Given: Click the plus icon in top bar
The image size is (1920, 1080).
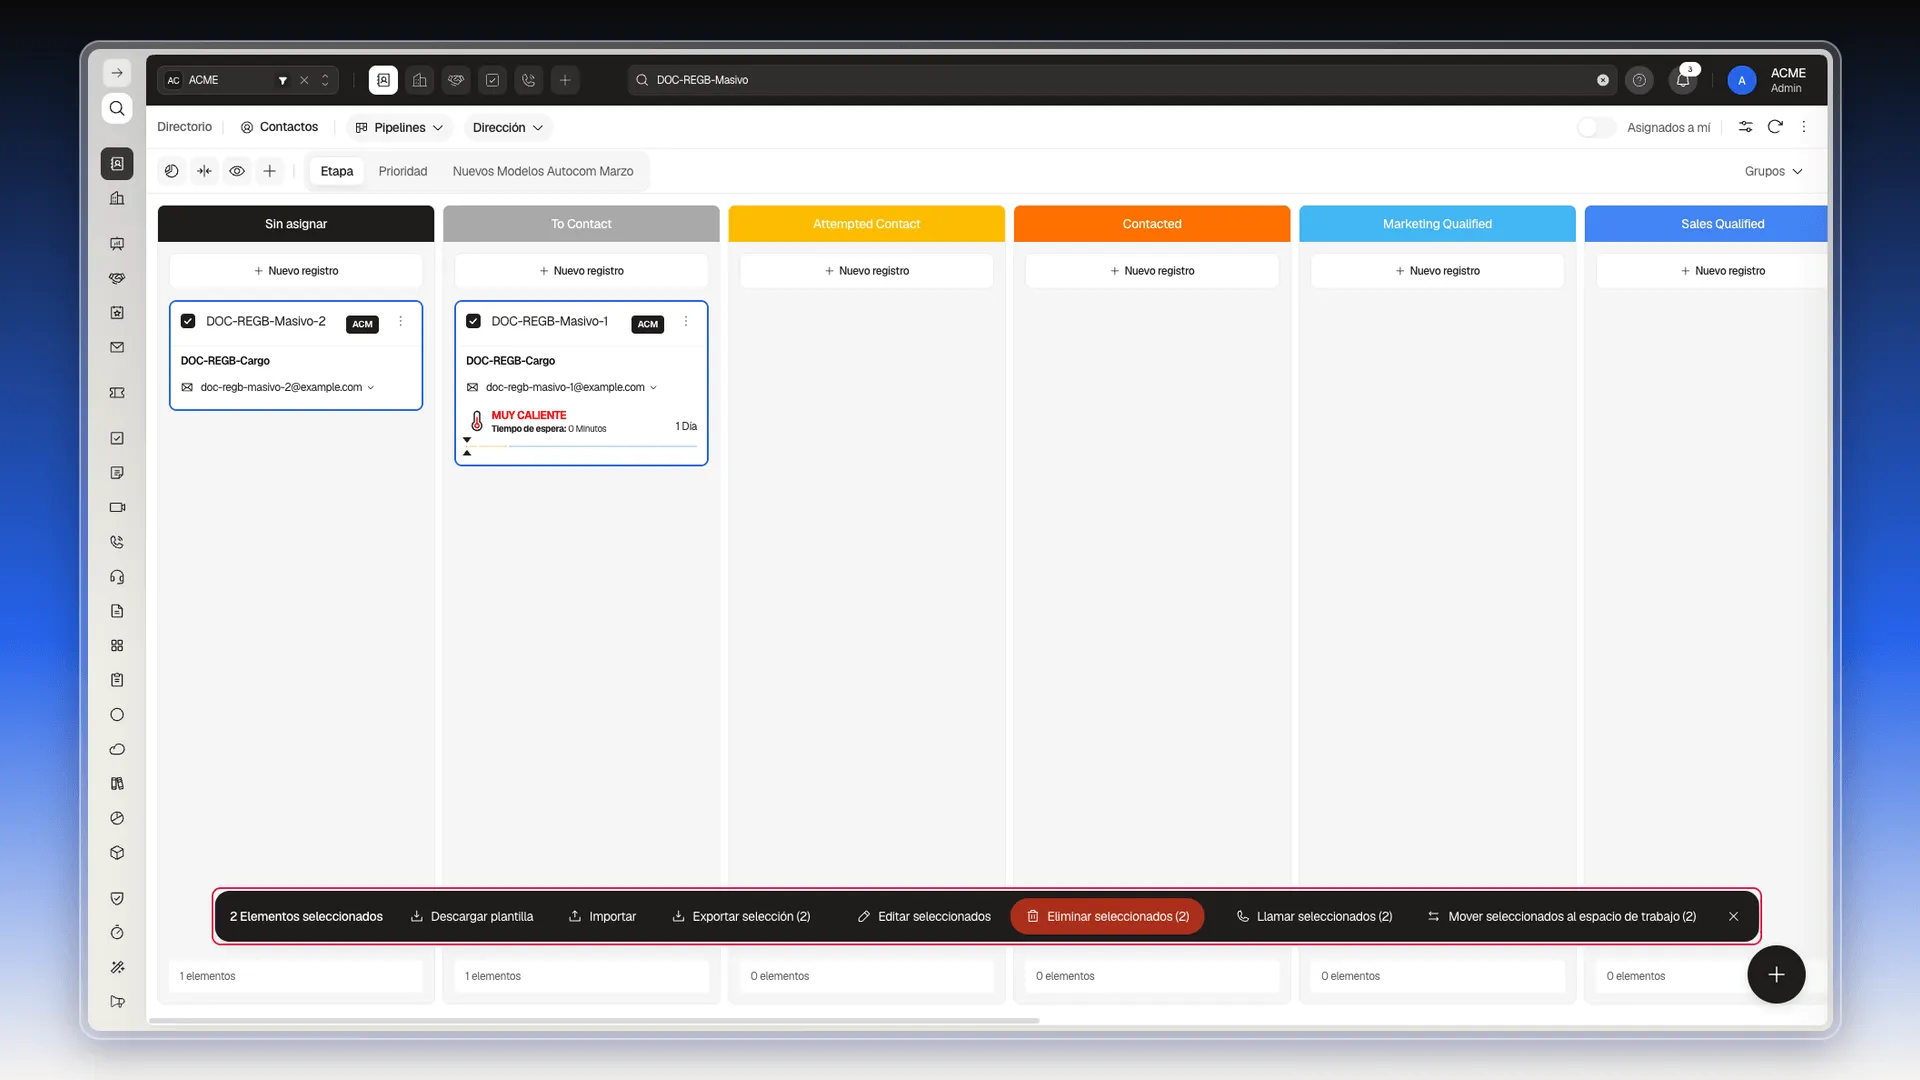Looking at the screenshot, I should tap(565, 80).
